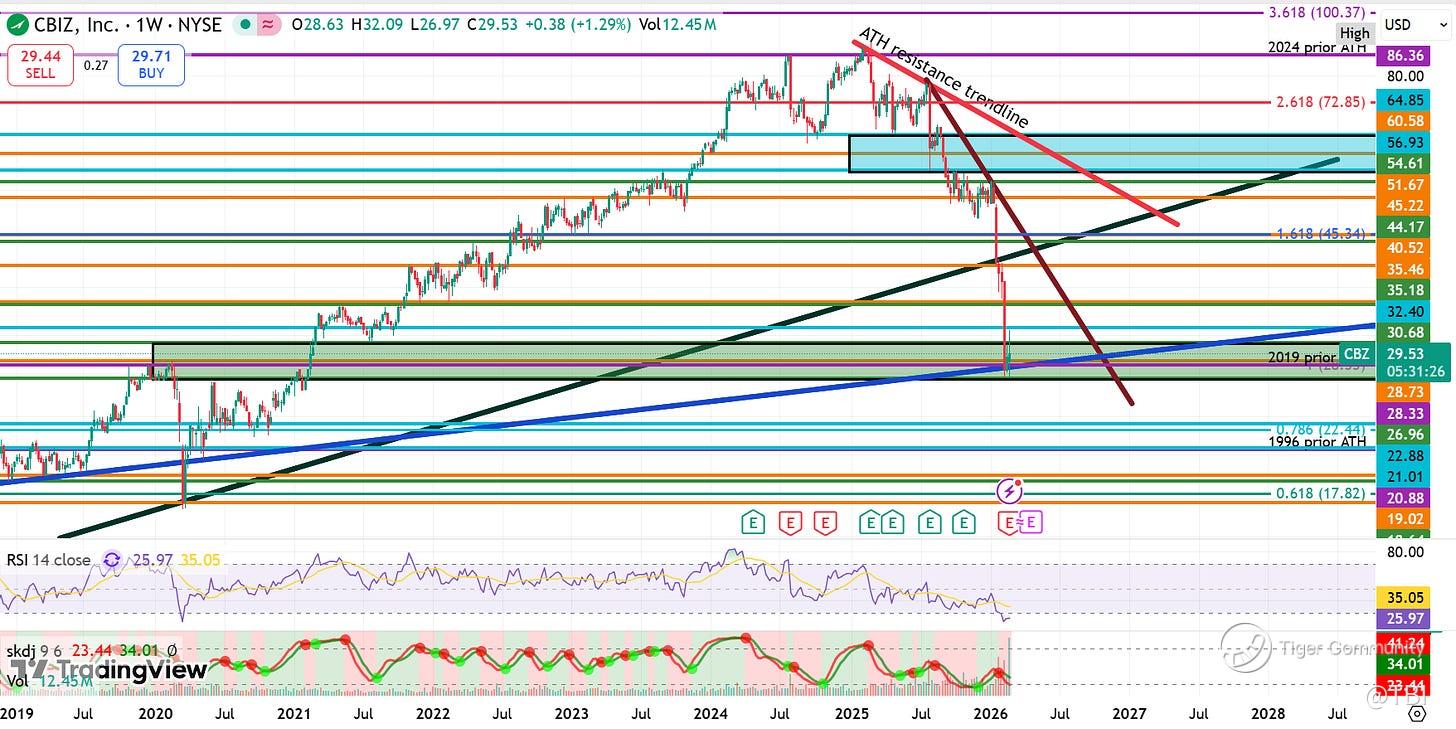Click the 2022 label on time axis
The image size is (1456, 729).
click(x=432, y=714)
